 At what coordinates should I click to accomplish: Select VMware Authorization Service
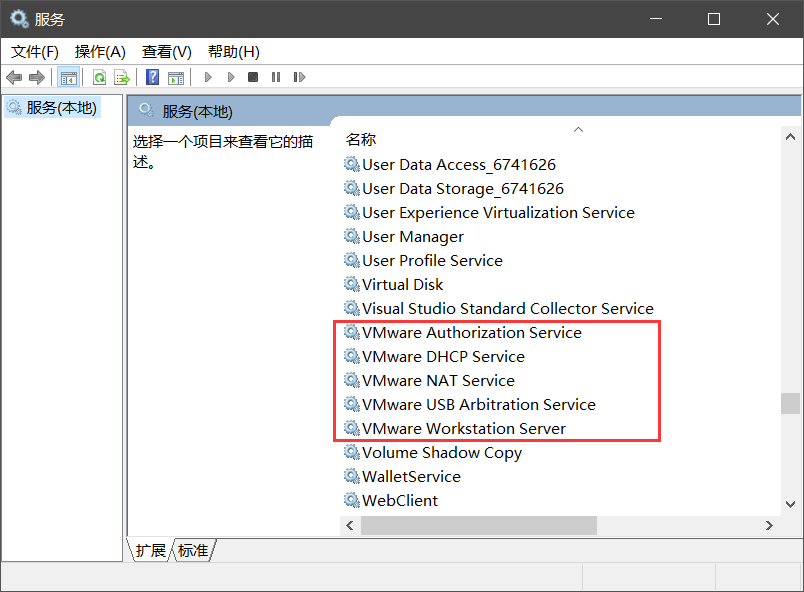(x=463, y=333)
